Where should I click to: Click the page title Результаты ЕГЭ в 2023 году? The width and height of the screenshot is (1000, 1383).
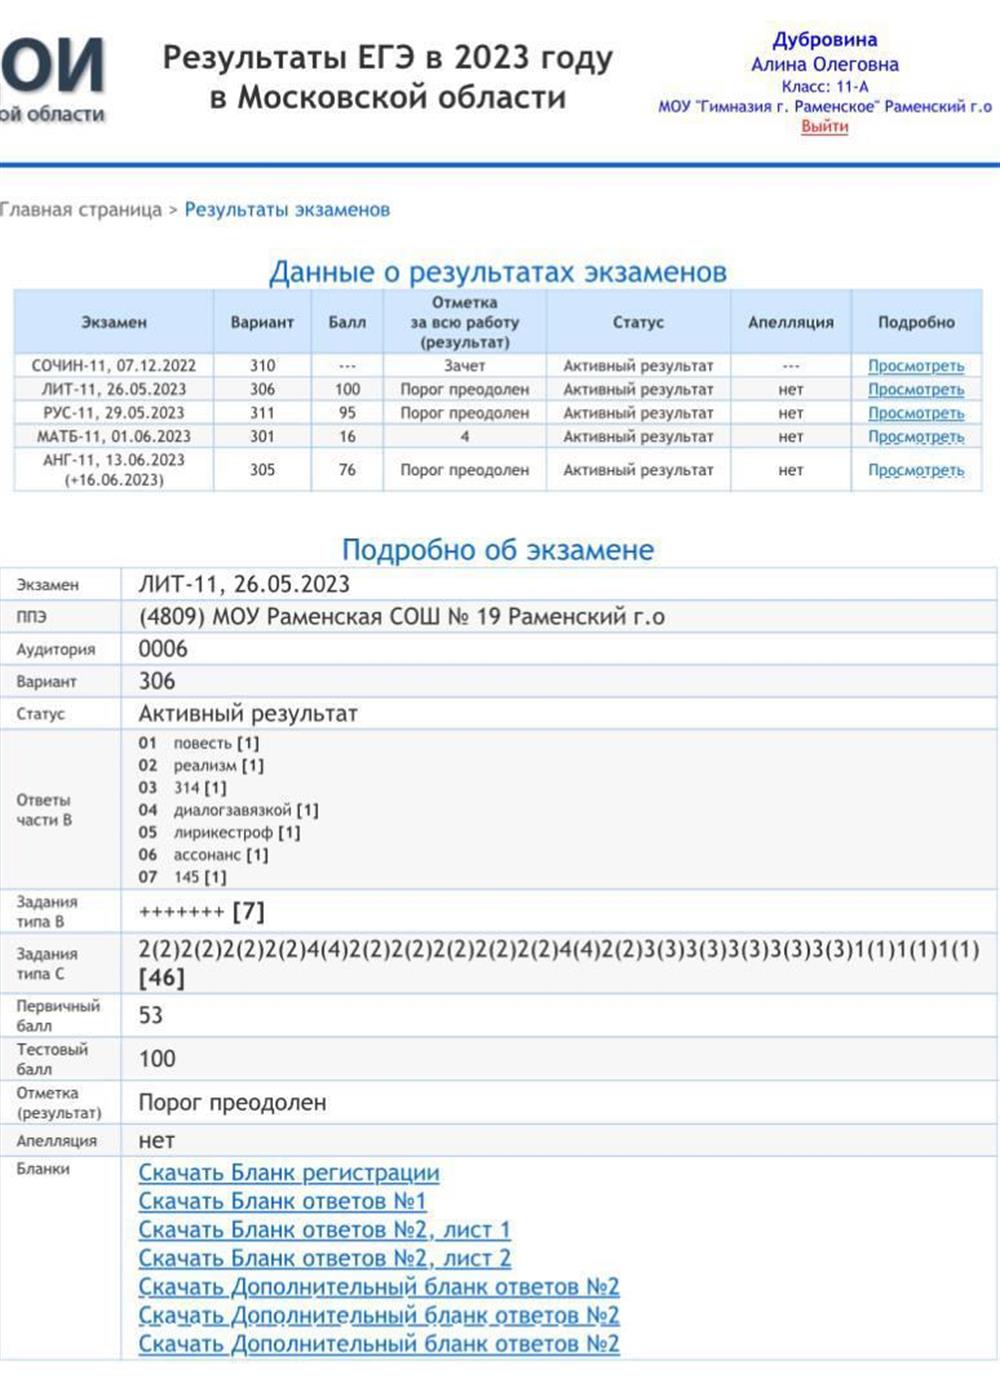[x=388, y=57]
